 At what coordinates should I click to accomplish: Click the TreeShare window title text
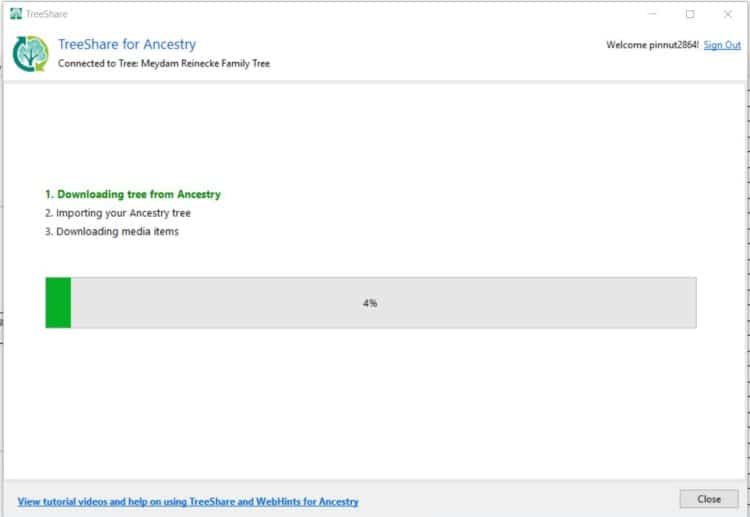47,14
